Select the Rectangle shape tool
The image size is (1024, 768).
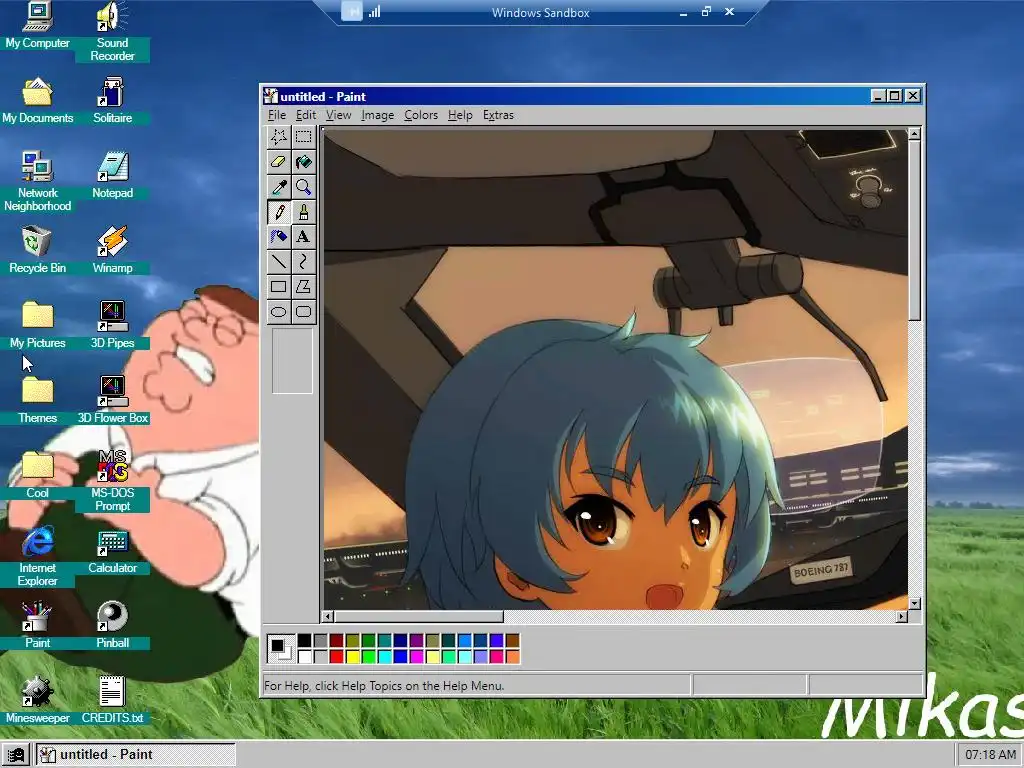coord(279,286)
